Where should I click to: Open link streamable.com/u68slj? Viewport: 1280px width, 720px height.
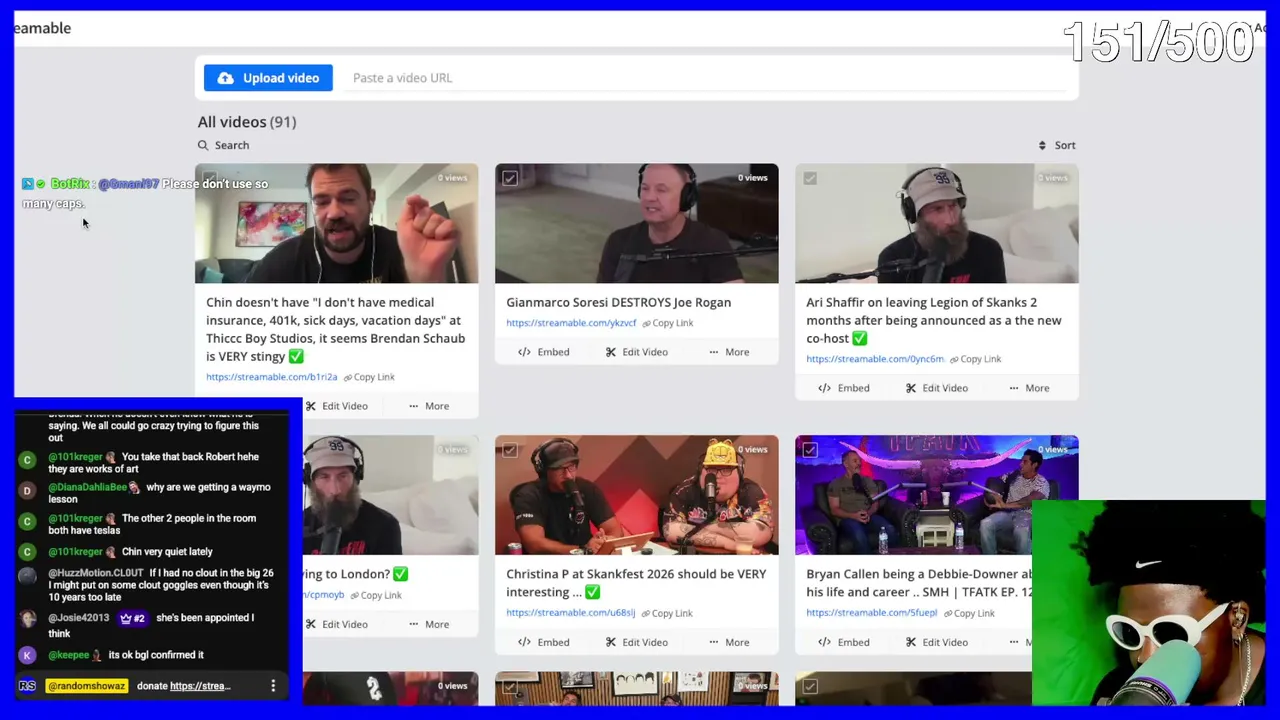point(570,613)
